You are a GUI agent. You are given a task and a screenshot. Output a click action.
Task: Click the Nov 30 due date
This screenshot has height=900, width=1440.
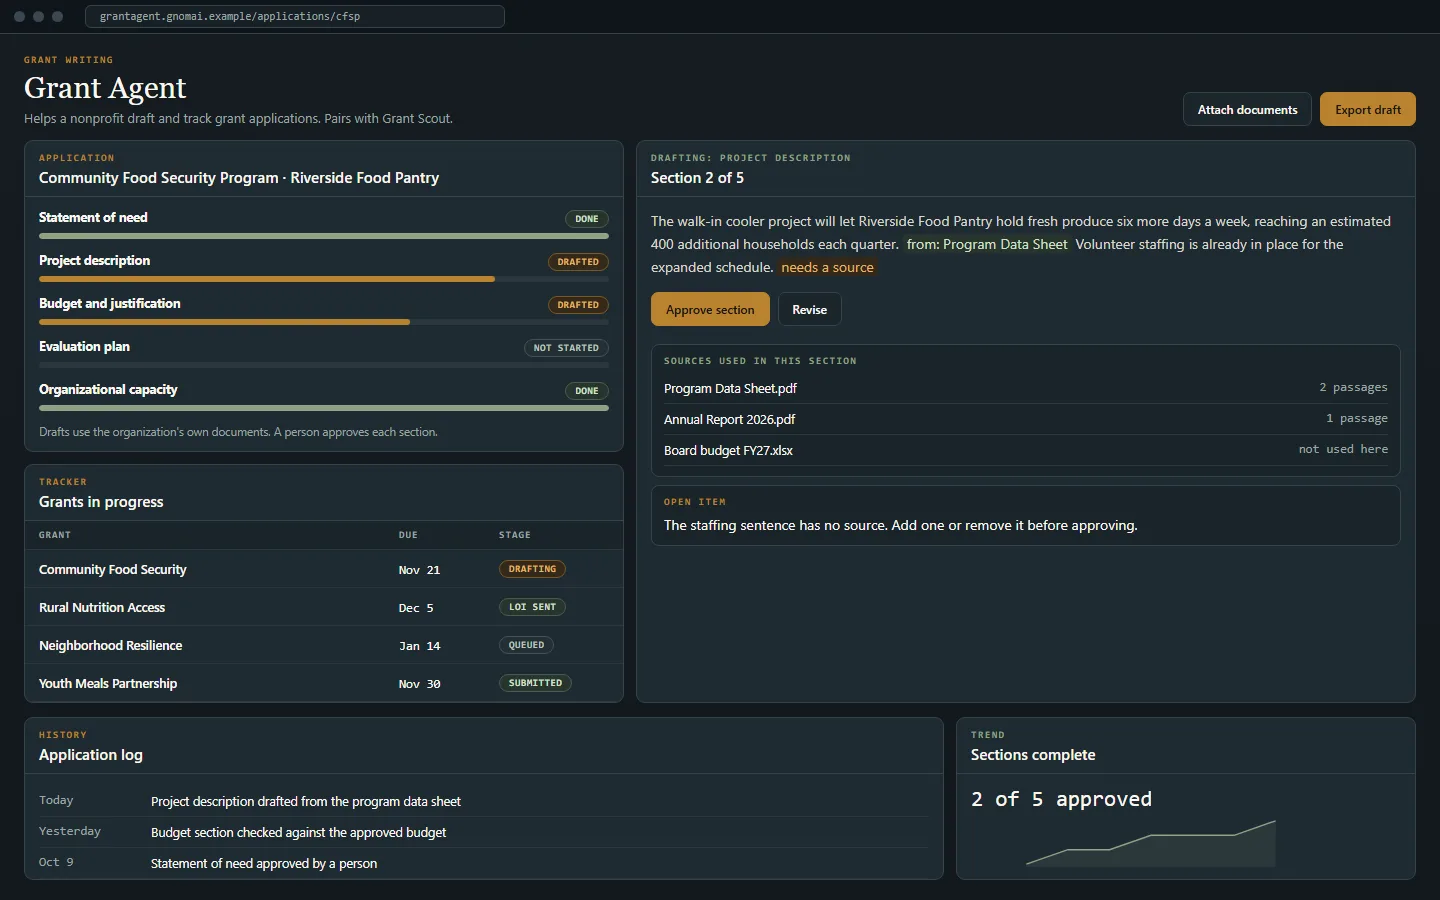[419, 684]
